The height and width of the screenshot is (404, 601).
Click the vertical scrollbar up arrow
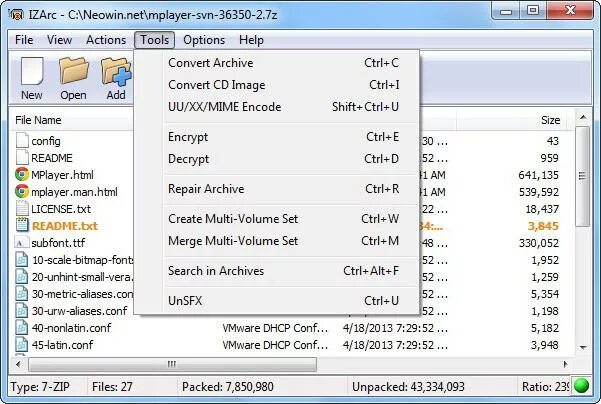(583, 117)
